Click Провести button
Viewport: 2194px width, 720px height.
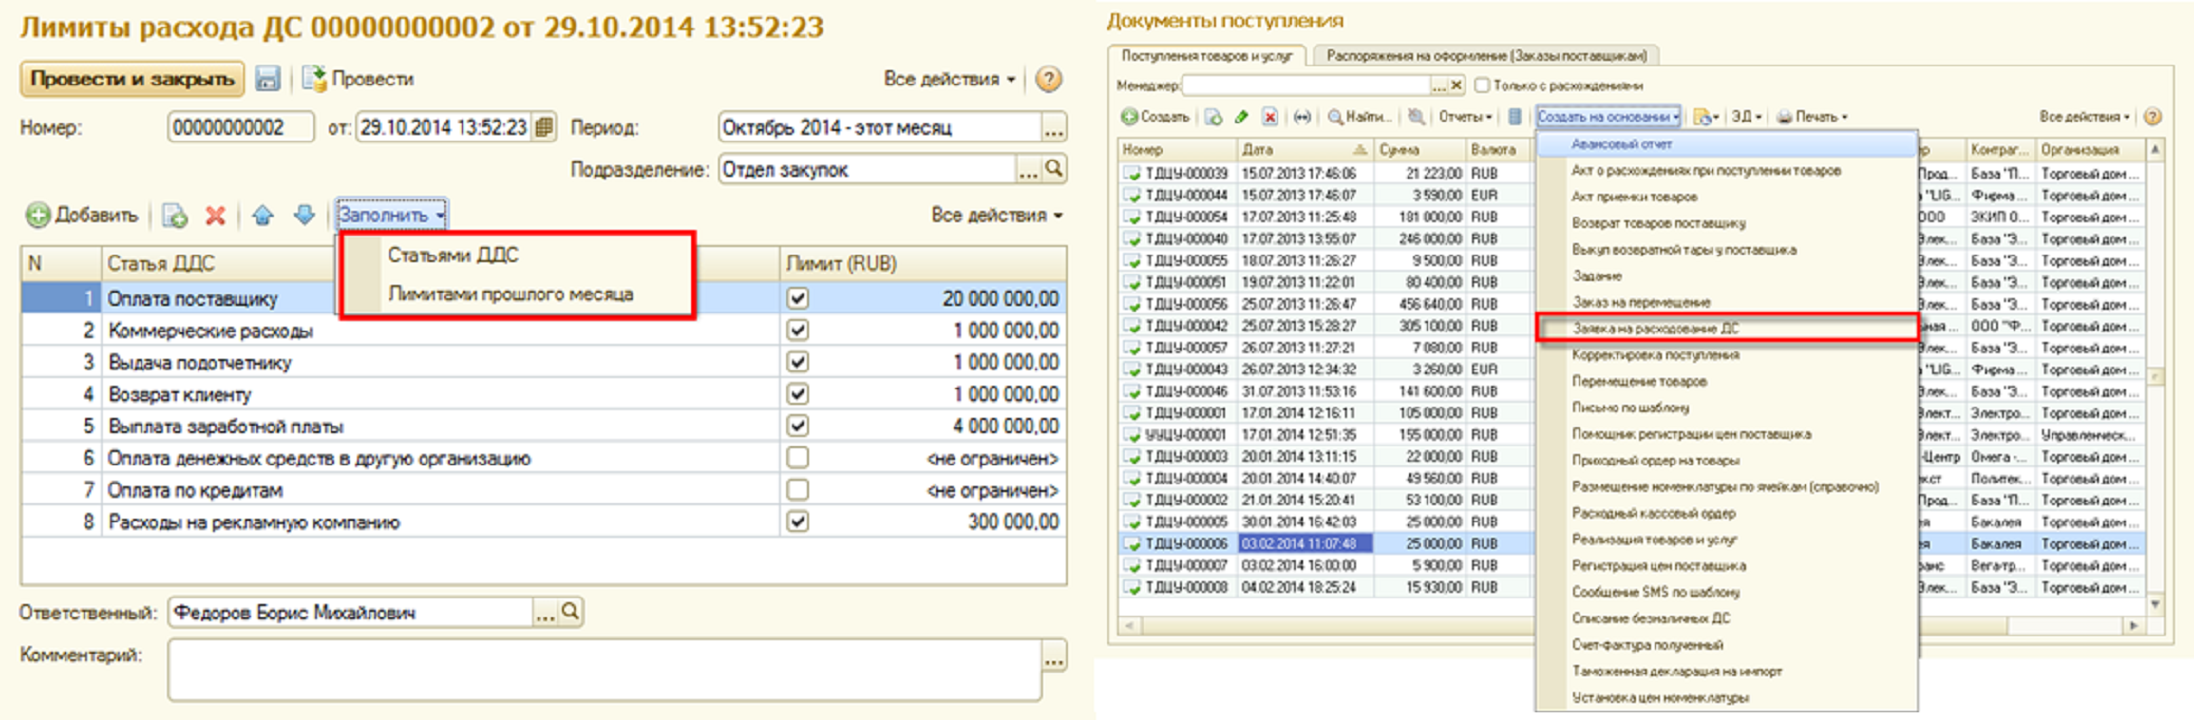tap(358, 79)
